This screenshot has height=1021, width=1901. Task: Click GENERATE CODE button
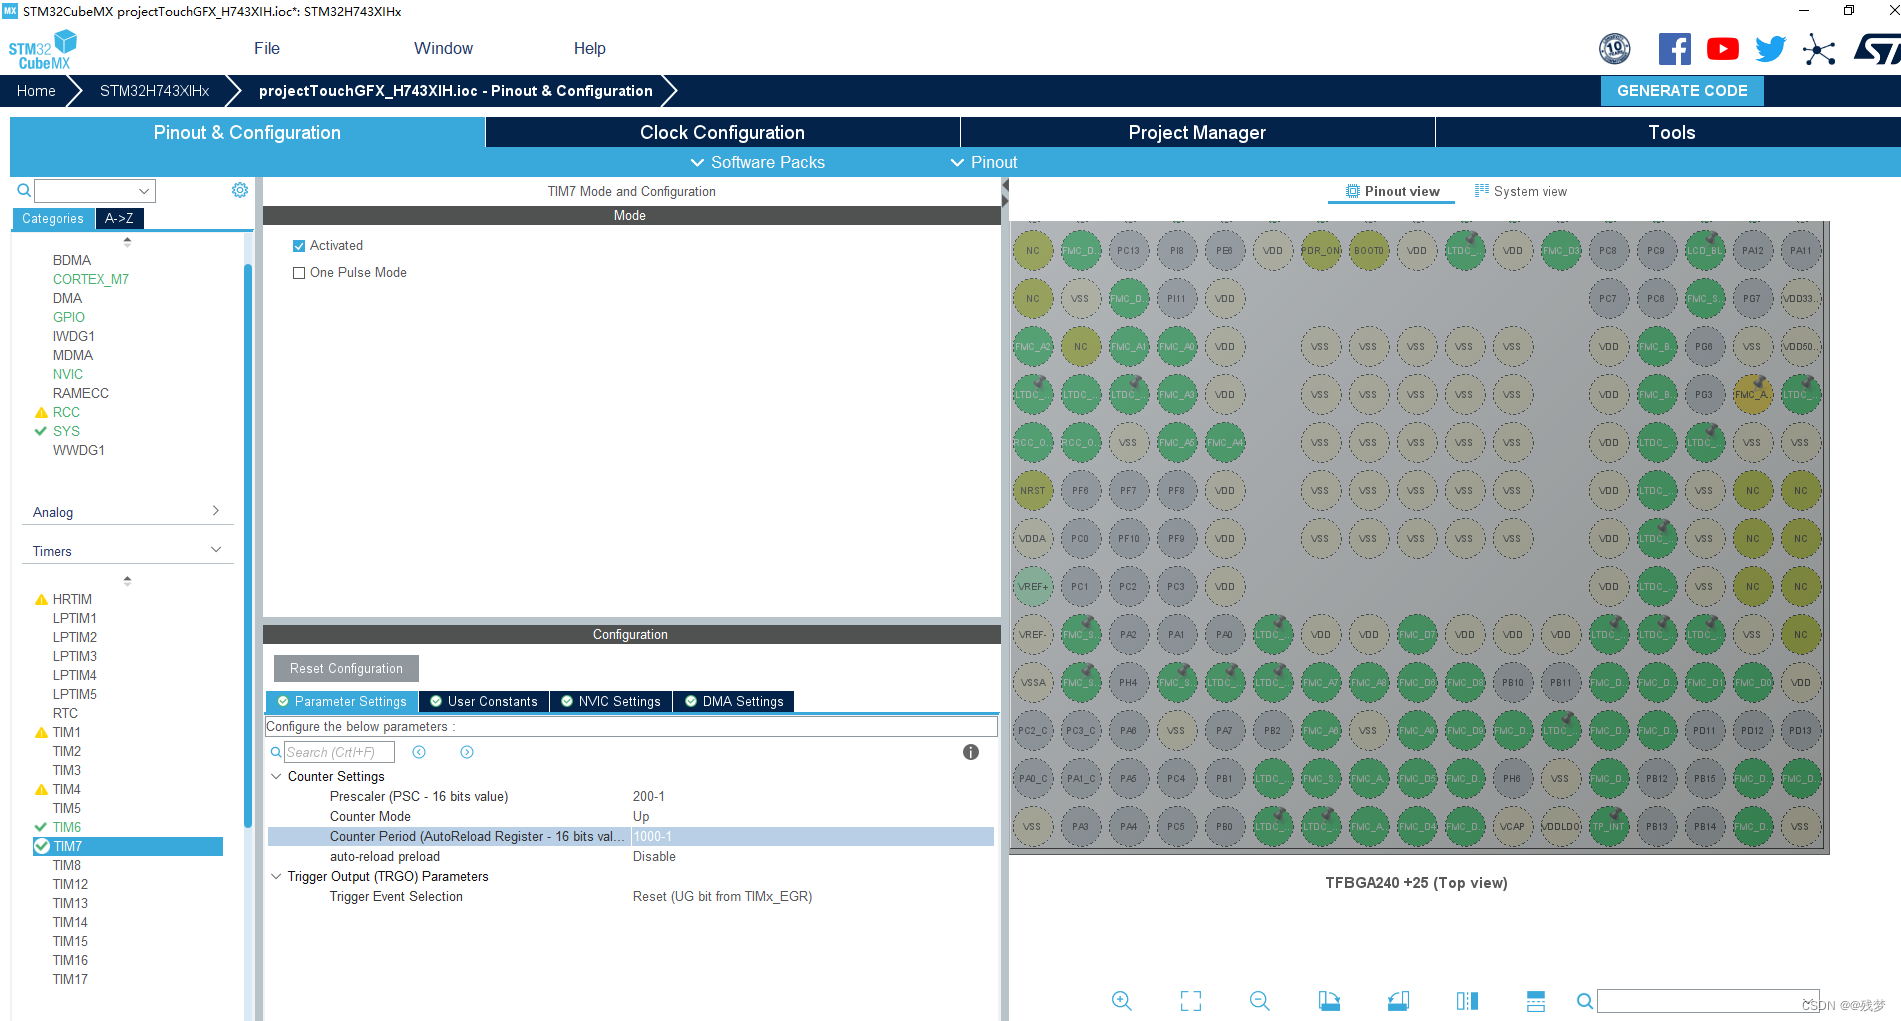point(1682,90)
